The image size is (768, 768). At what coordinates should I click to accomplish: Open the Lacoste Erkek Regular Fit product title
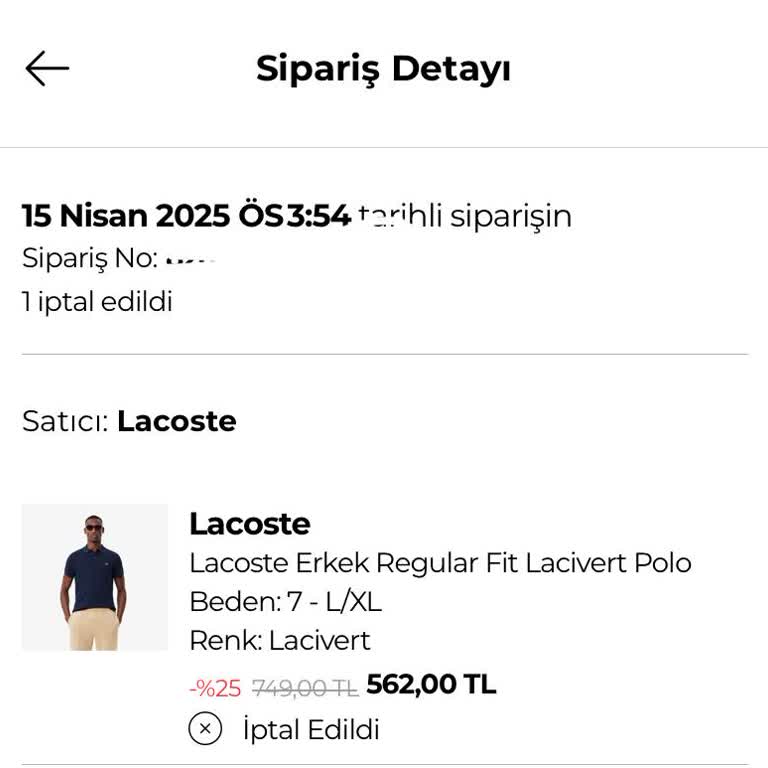coord(440,563)
